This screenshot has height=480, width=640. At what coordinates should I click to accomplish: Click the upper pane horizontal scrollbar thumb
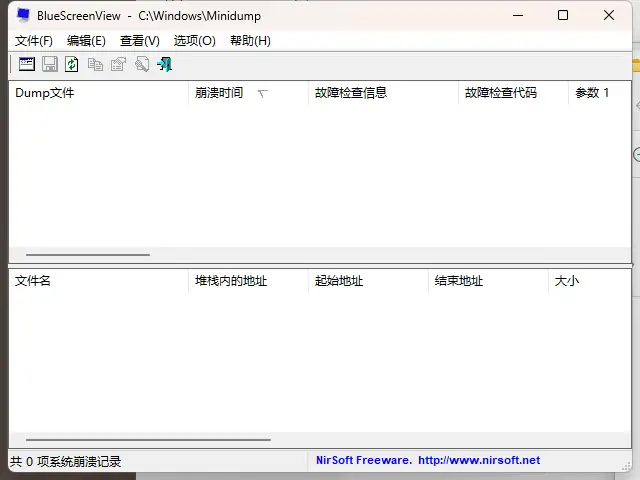click(x=88, y=255)
